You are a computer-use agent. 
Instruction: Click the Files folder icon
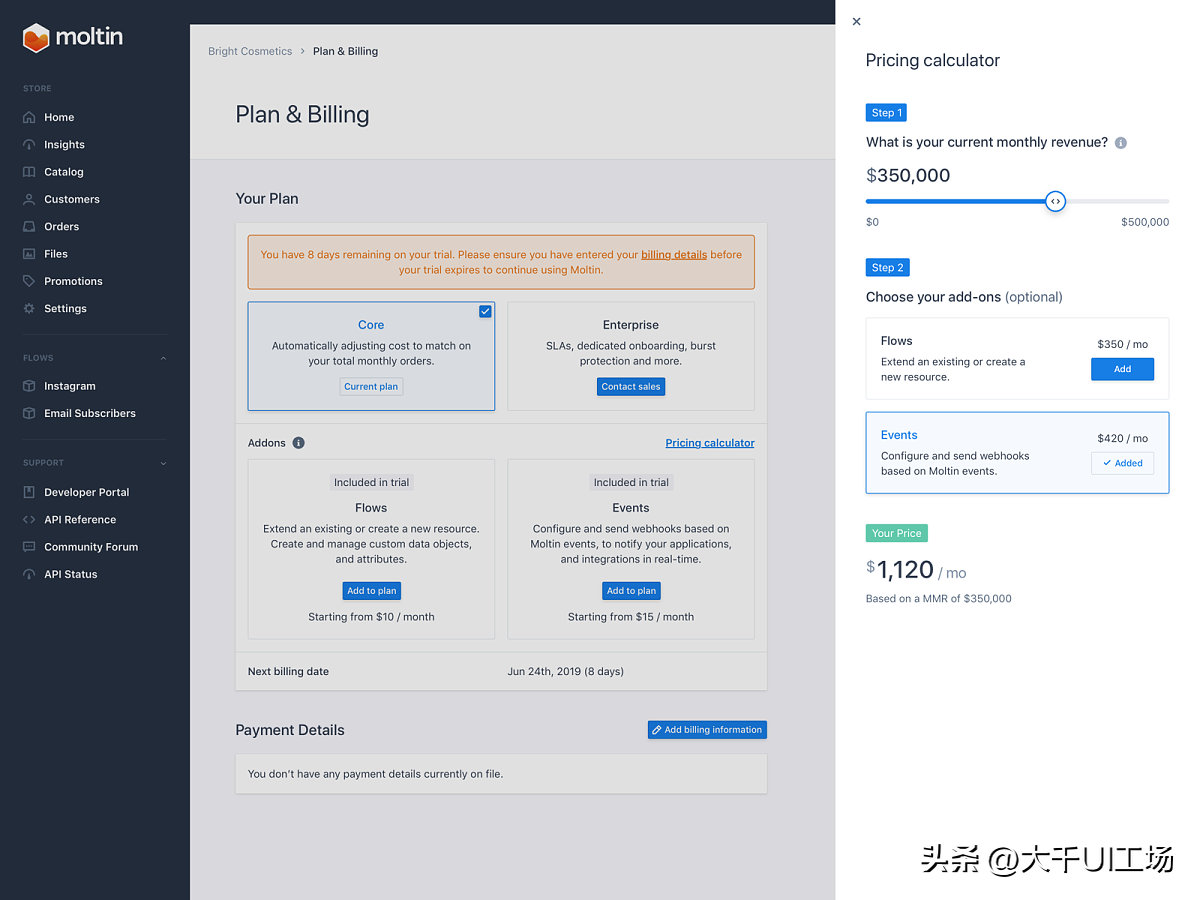tap(29, 254)
